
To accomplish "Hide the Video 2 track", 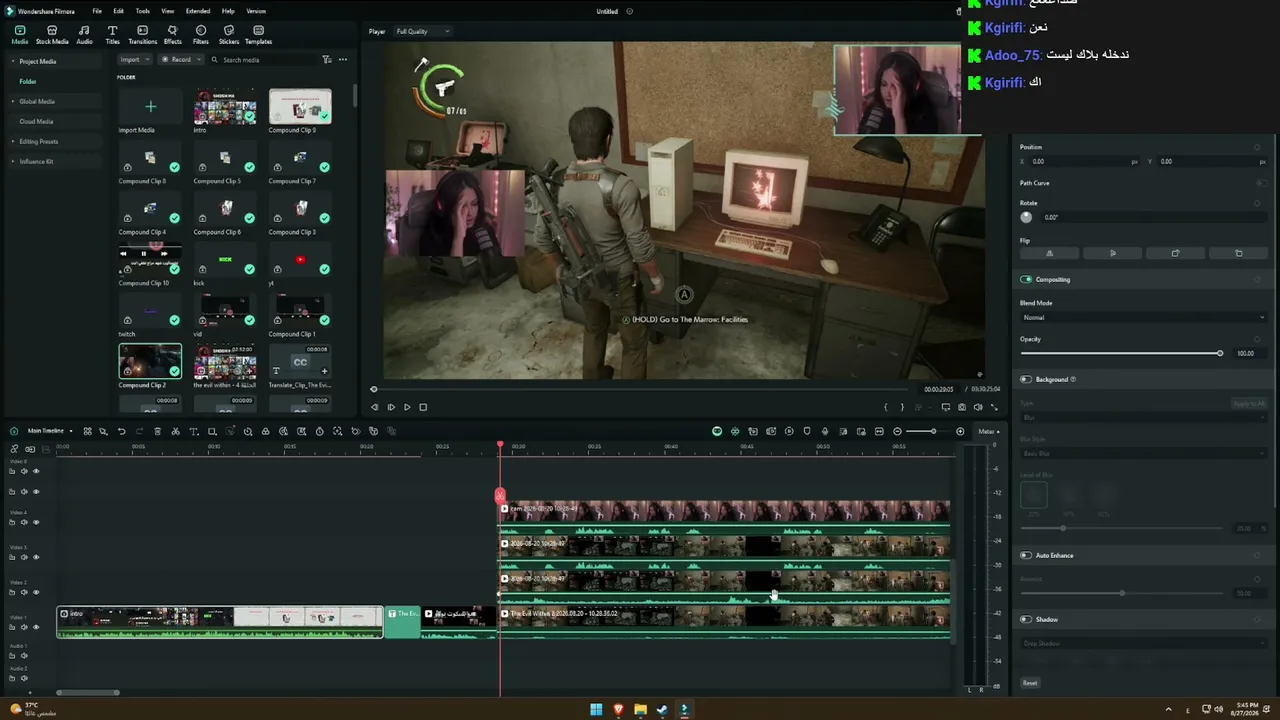I will tap(36, 592).
